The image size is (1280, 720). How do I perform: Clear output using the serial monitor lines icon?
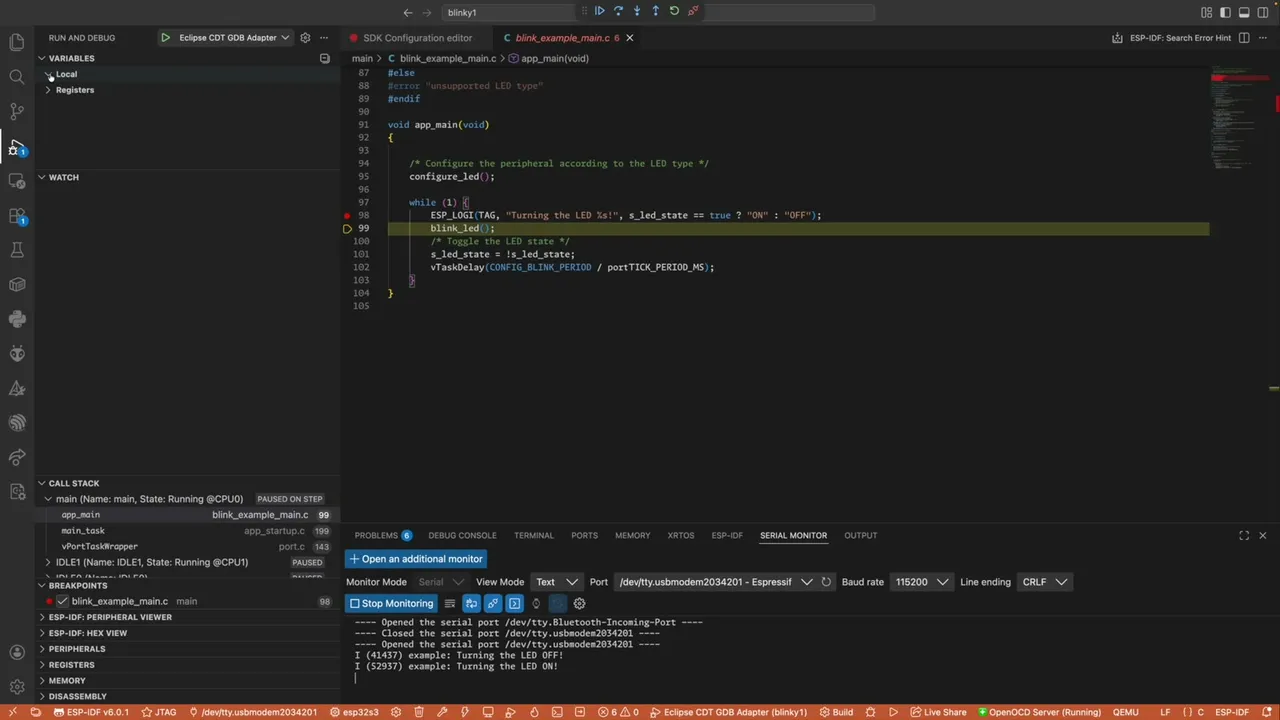click(x=450, y=604)
